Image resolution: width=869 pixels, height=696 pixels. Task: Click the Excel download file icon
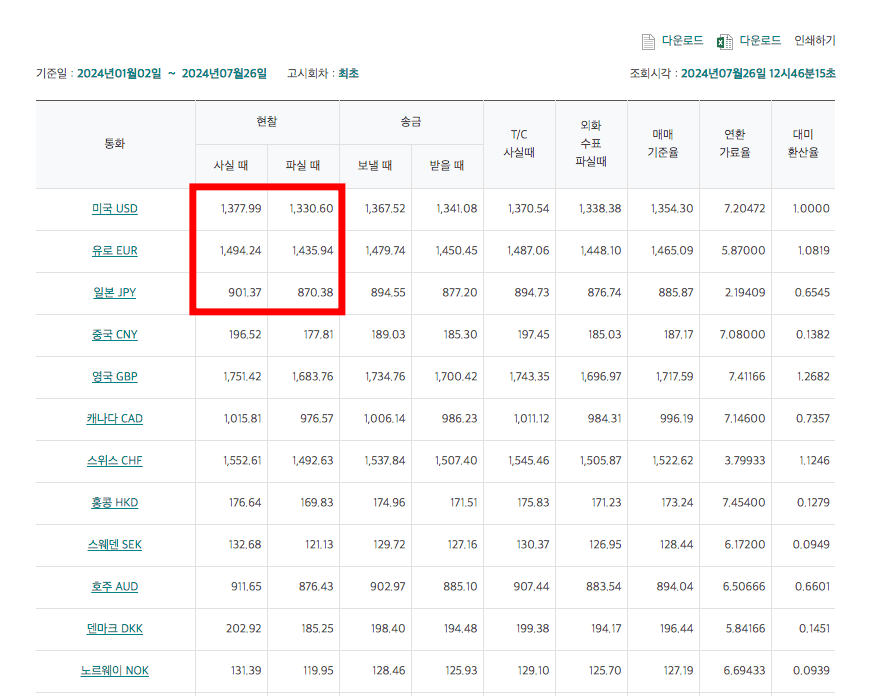tap(724, 42)
